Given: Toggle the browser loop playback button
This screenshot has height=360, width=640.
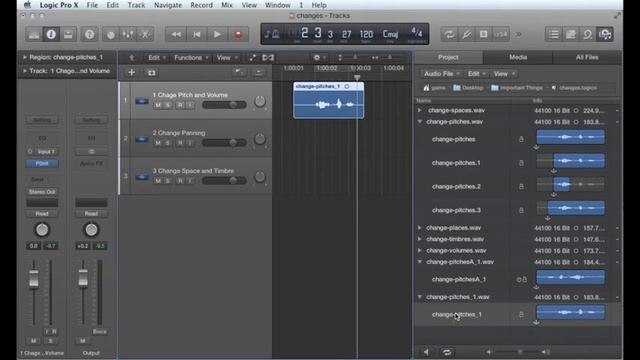Looking at the screenshot, I should tap(447, 352).
